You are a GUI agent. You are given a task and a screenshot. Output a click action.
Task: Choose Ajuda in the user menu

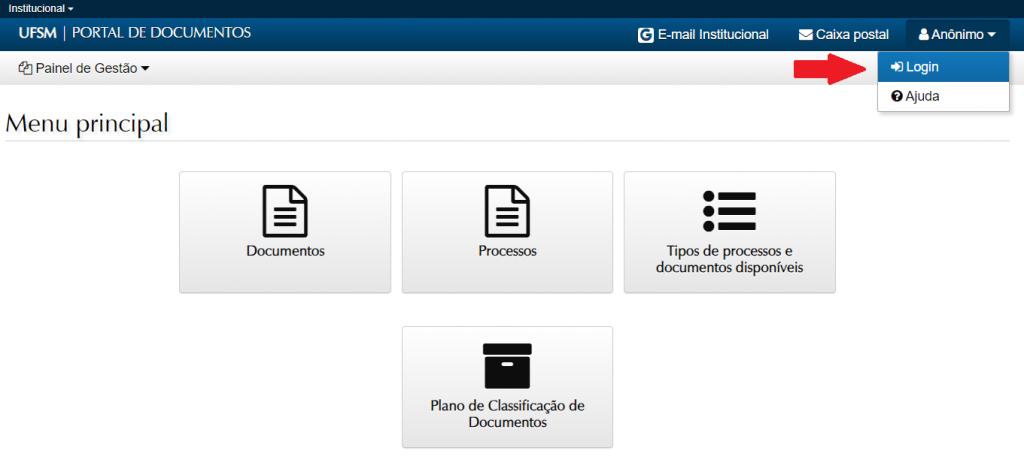922,97
